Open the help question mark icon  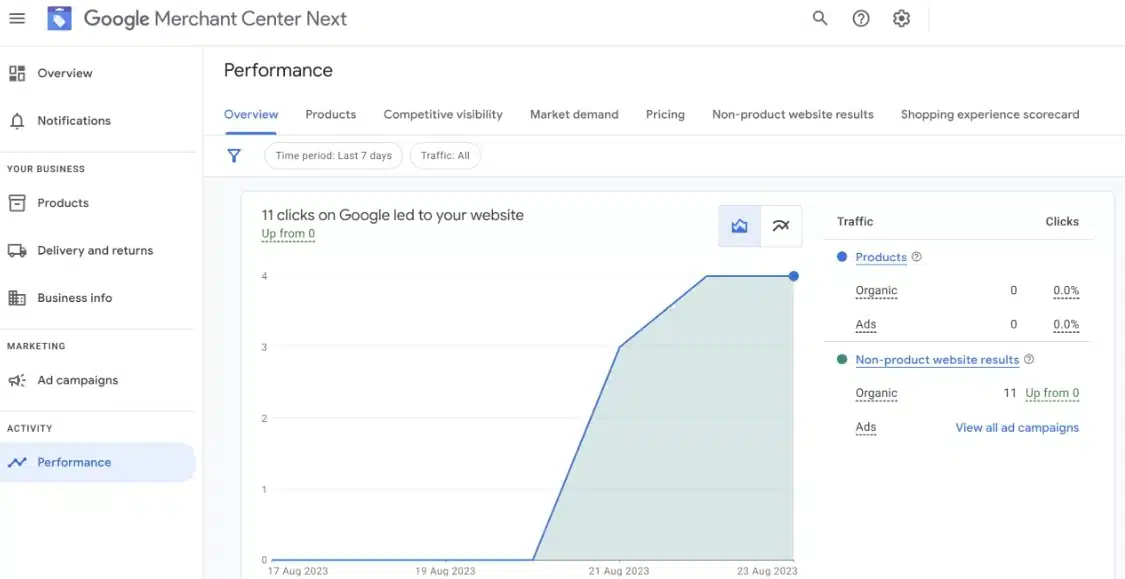point(861,19)
